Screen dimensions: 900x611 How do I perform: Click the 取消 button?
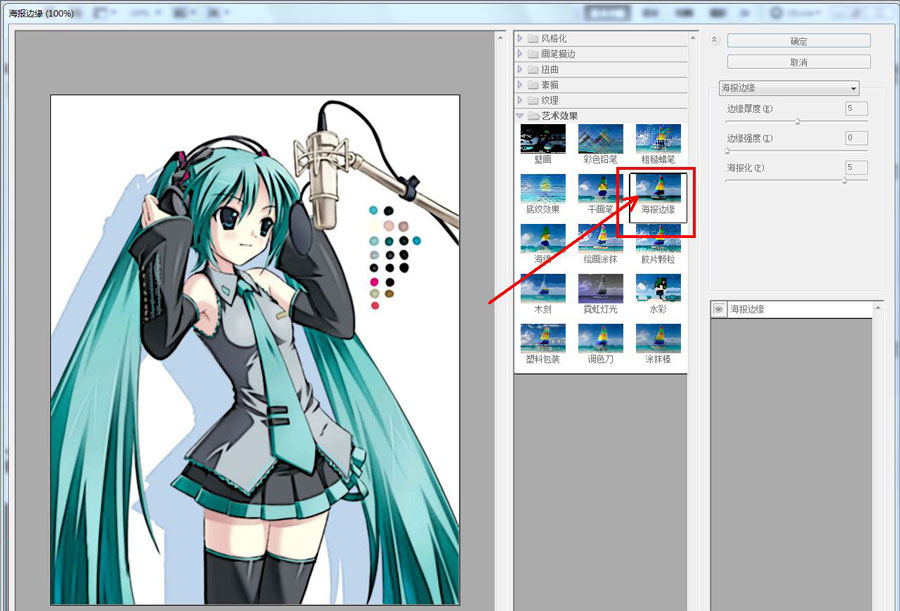click(798, 62)
